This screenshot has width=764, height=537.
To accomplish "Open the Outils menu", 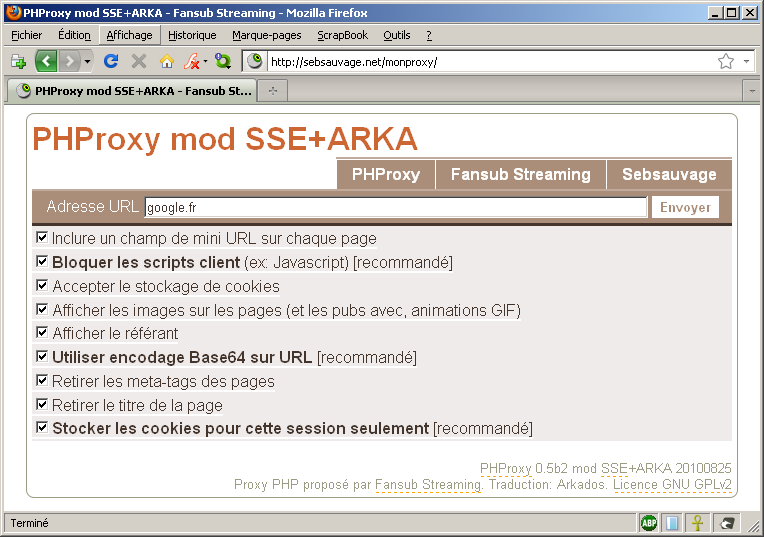I will coord(396,35).
